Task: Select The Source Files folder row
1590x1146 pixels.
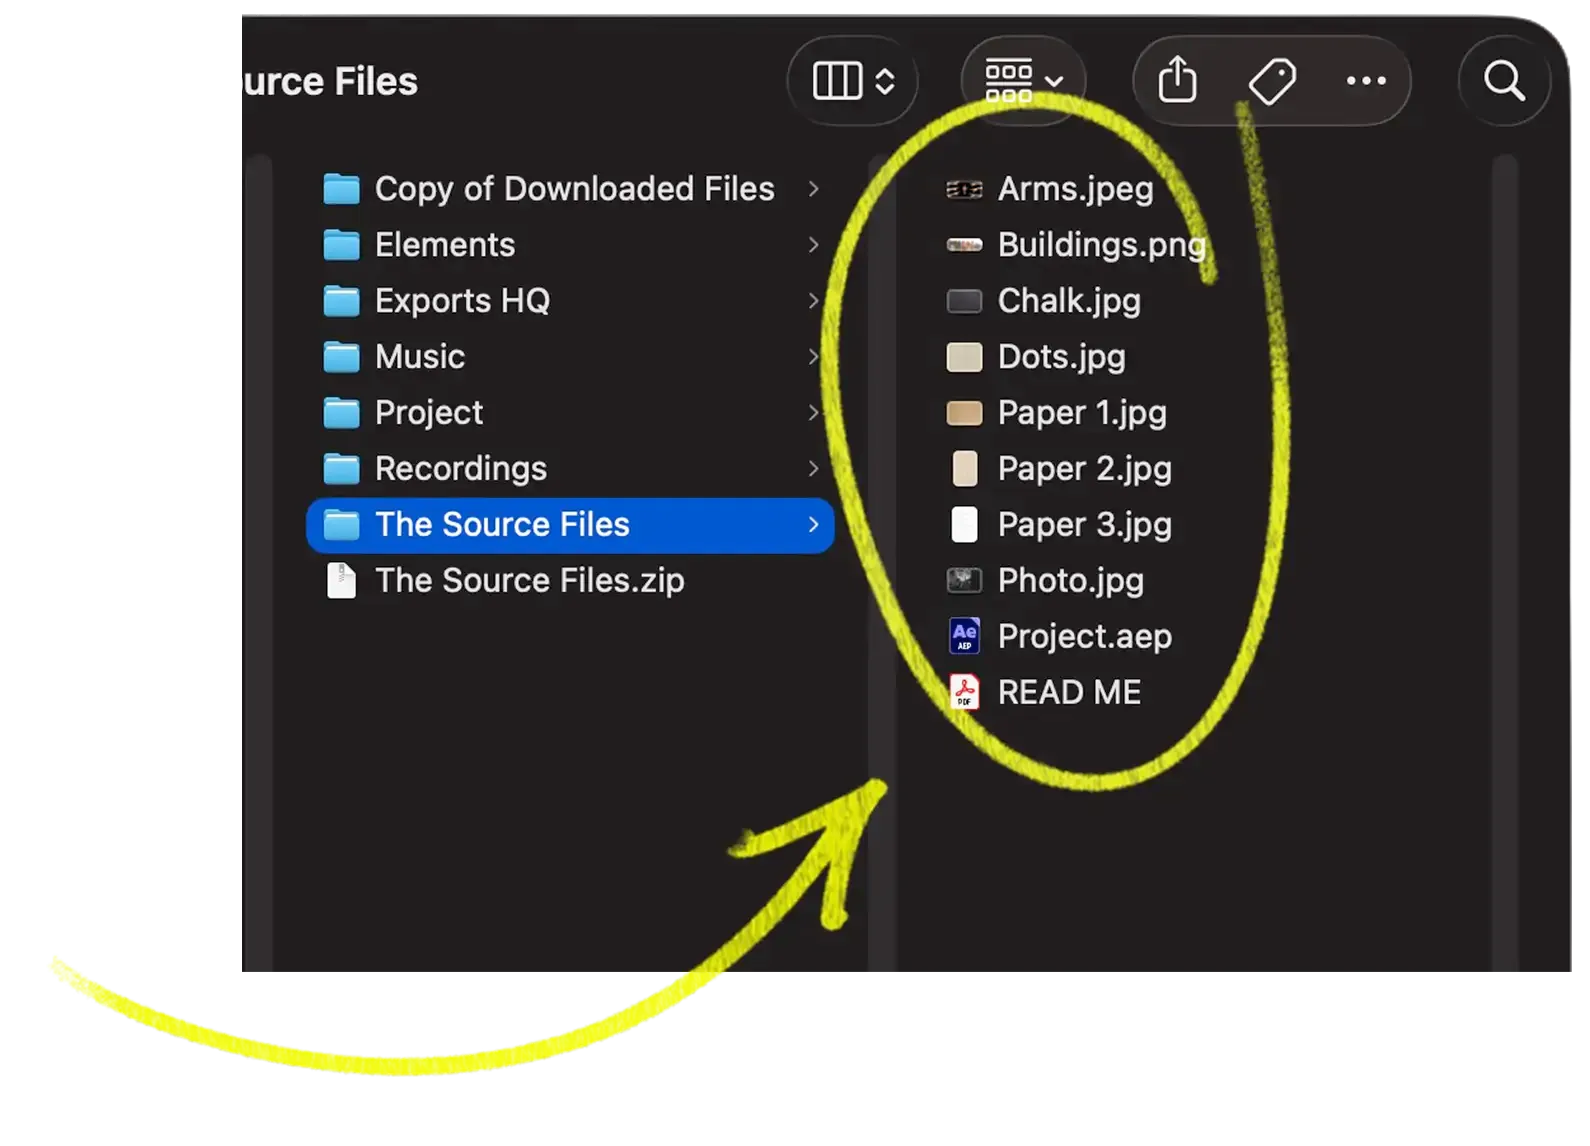Action: [570, 525]
